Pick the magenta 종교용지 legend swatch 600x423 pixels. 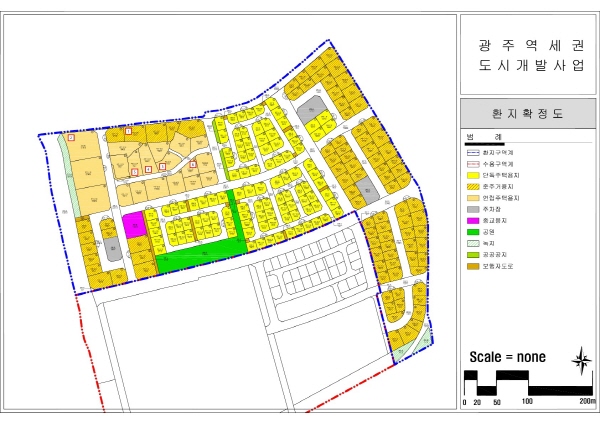(x=473, y=221)
